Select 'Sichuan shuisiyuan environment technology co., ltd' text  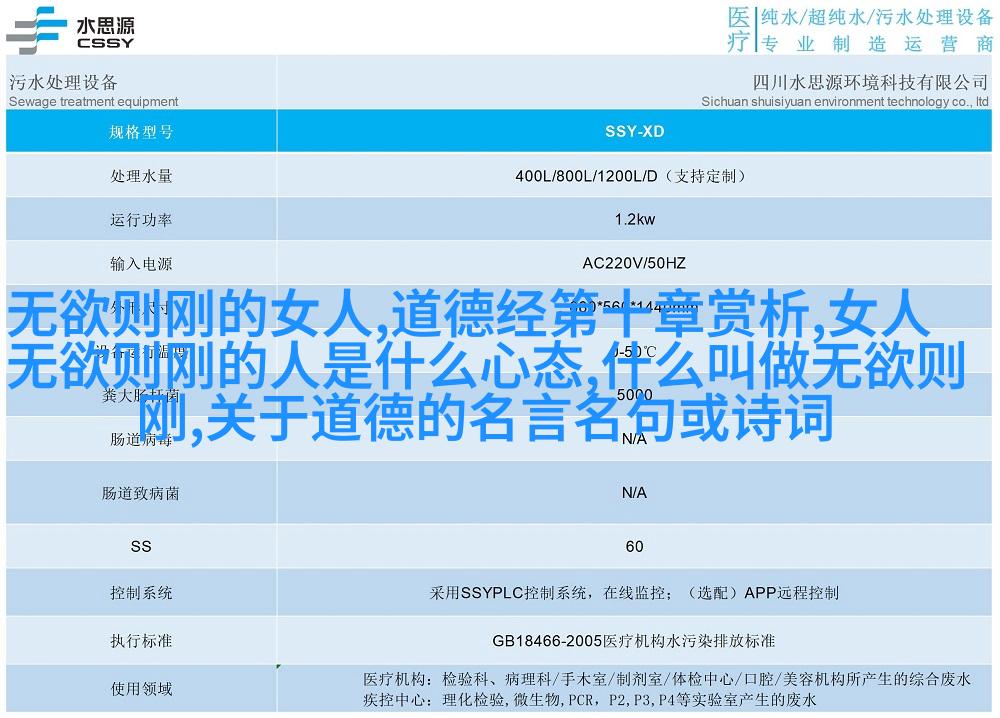click(845, 101)
